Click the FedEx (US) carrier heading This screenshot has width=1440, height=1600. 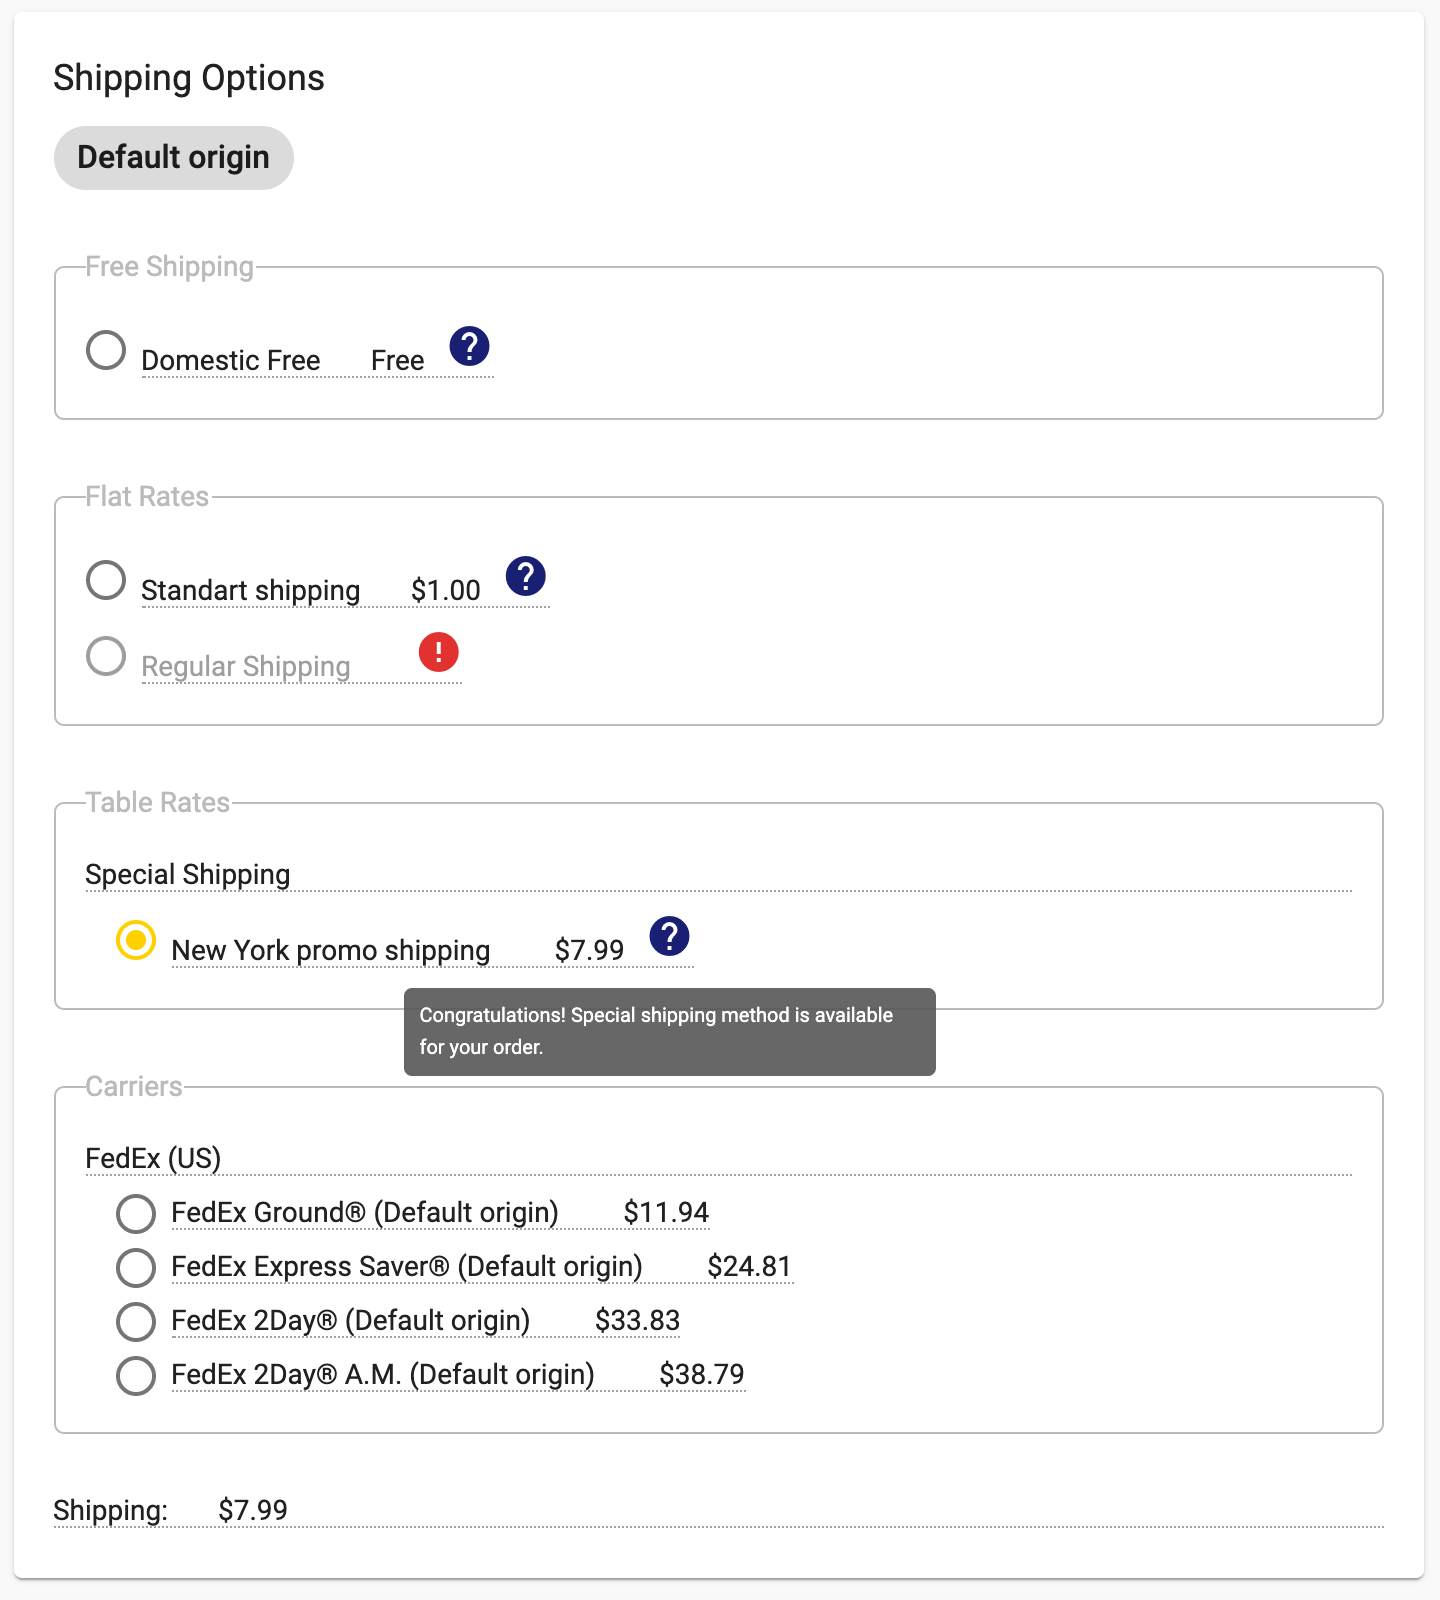pos(153,1158)
